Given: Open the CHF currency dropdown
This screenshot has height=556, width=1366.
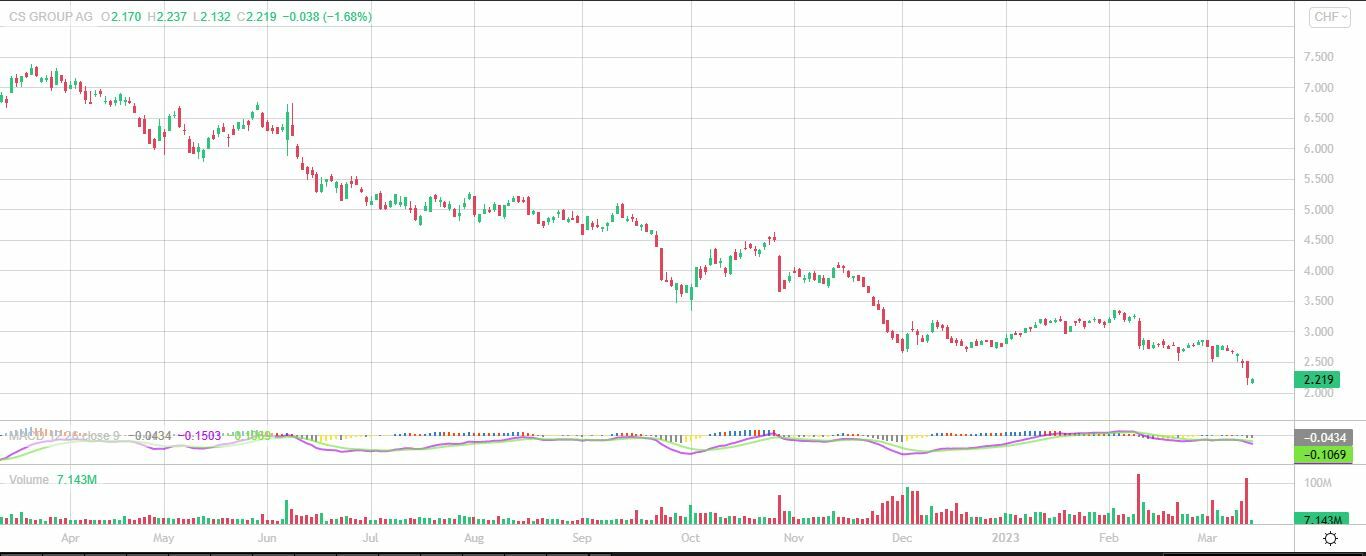Looking at the screenshot, I should click(1329, 17).
